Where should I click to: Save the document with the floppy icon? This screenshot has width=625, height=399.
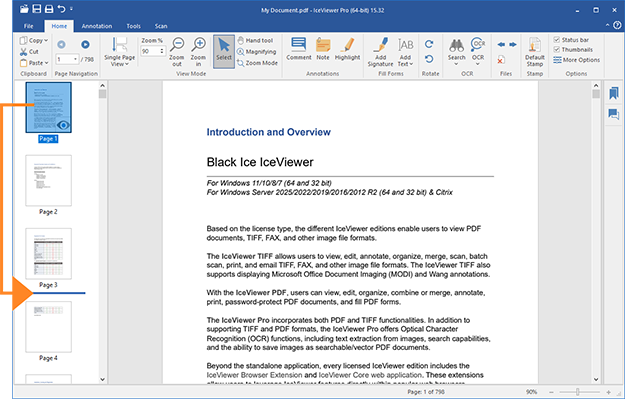(x=37, y=9)
